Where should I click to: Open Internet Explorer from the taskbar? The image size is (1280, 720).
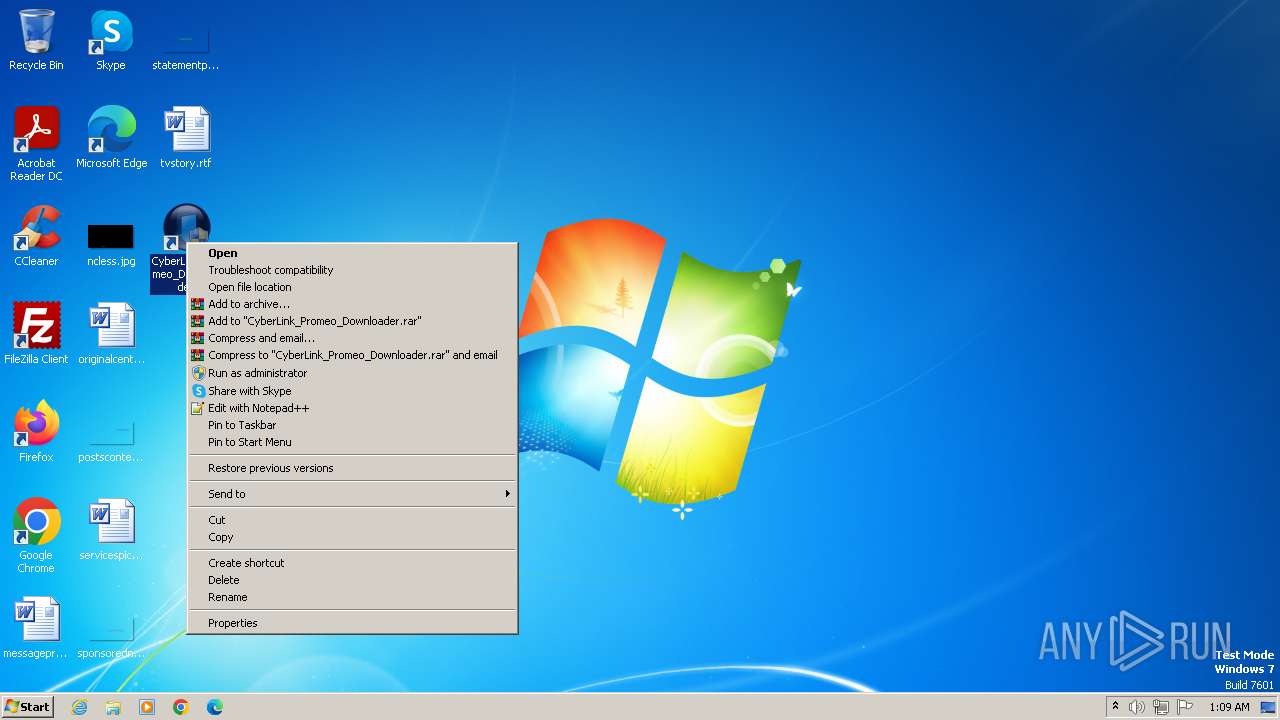tap(79, 707)
